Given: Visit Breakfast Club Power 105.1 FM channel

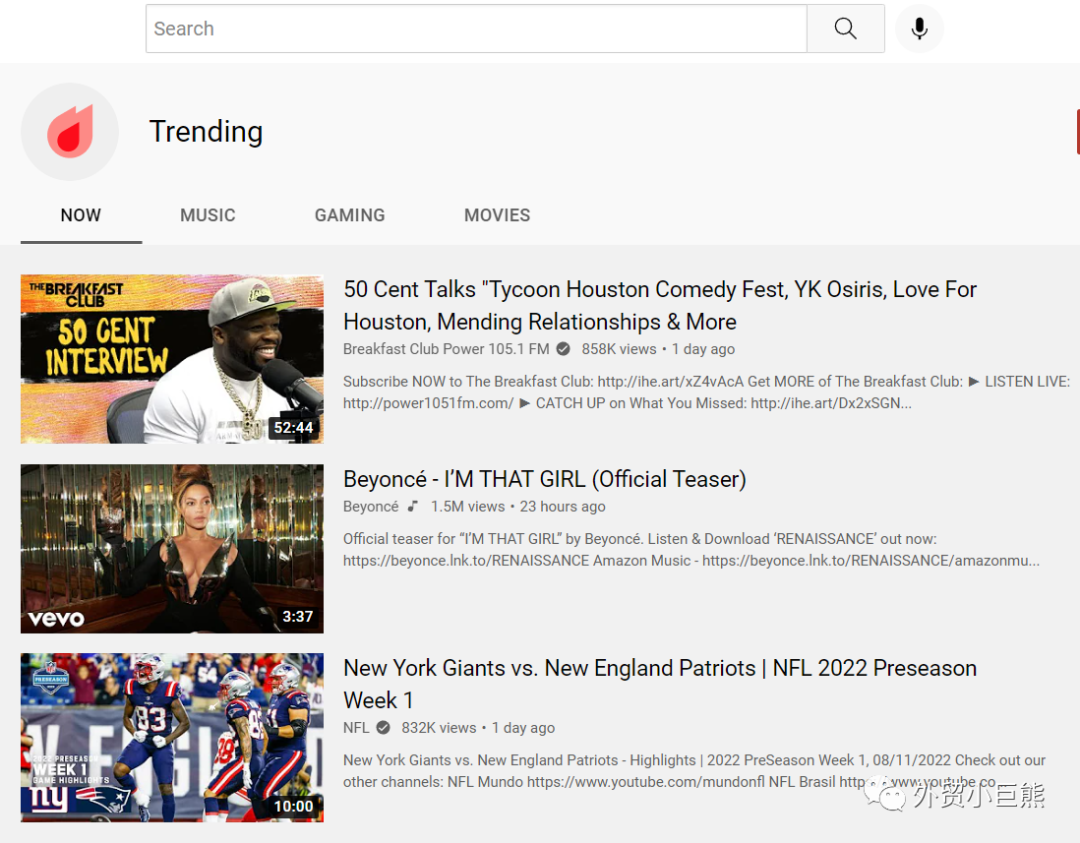Looking at the screenshot, I should 446,348.
